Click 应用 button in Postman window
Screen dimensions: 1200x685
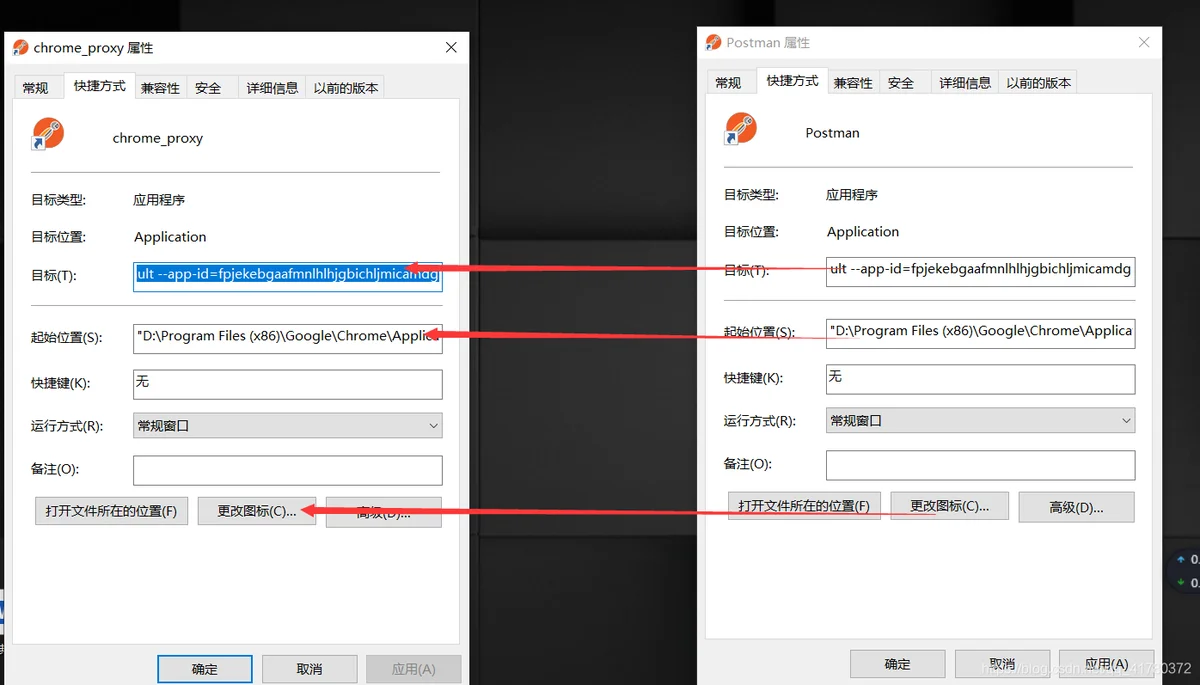click(1107, 664)
